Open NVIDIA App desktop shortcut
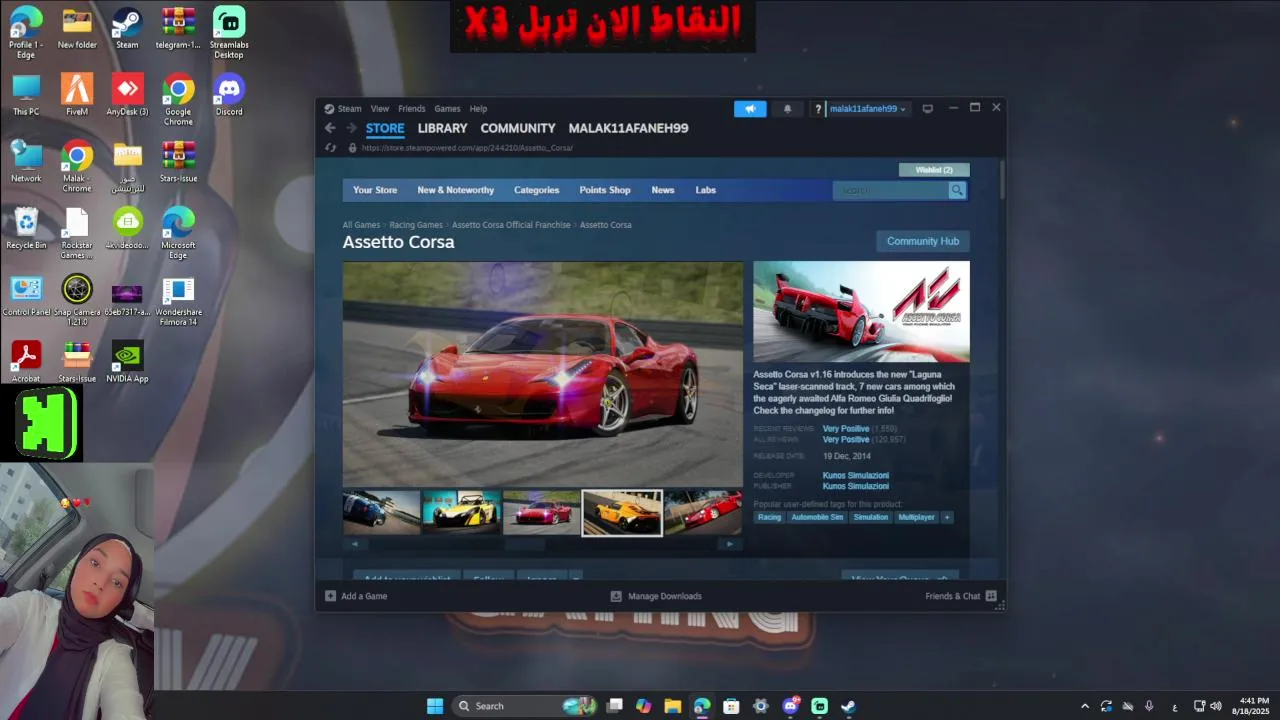The image size is (1280, 720). [127, 362]
